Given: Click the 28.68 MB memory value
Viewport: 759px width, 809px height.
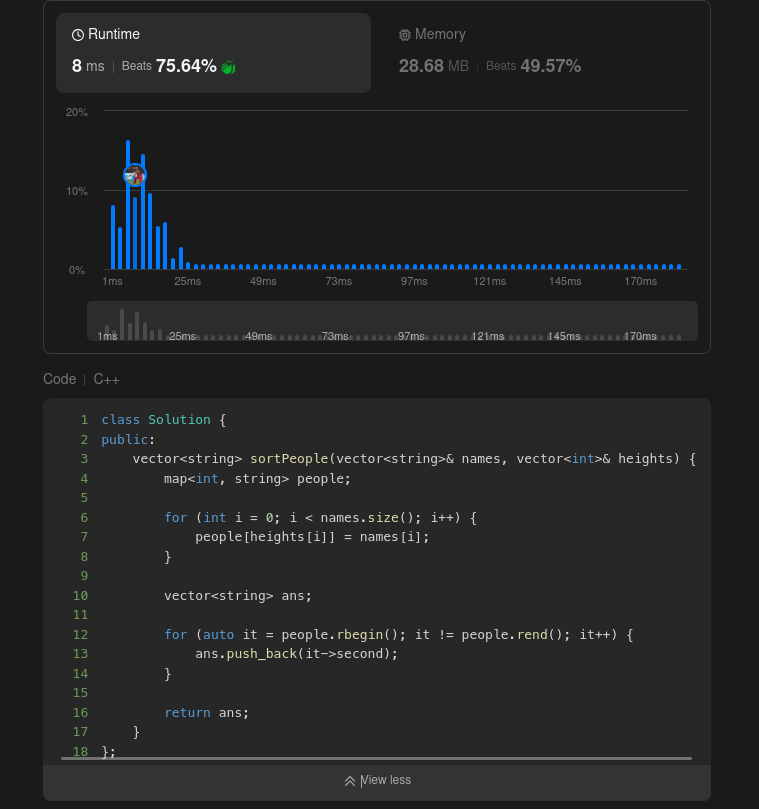Looking at the screenshot, I should (x=433, y=66).
